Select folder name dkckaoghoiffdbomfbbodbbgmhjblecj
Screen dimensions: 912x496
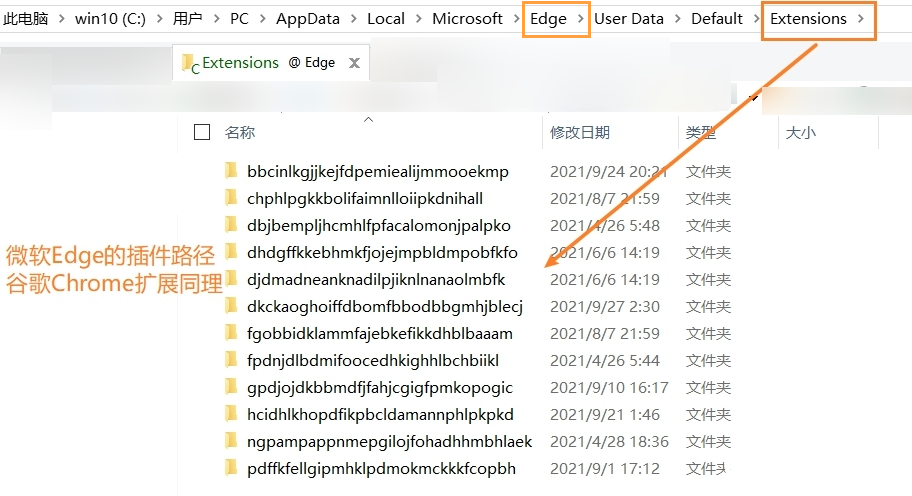coord(384,306)
